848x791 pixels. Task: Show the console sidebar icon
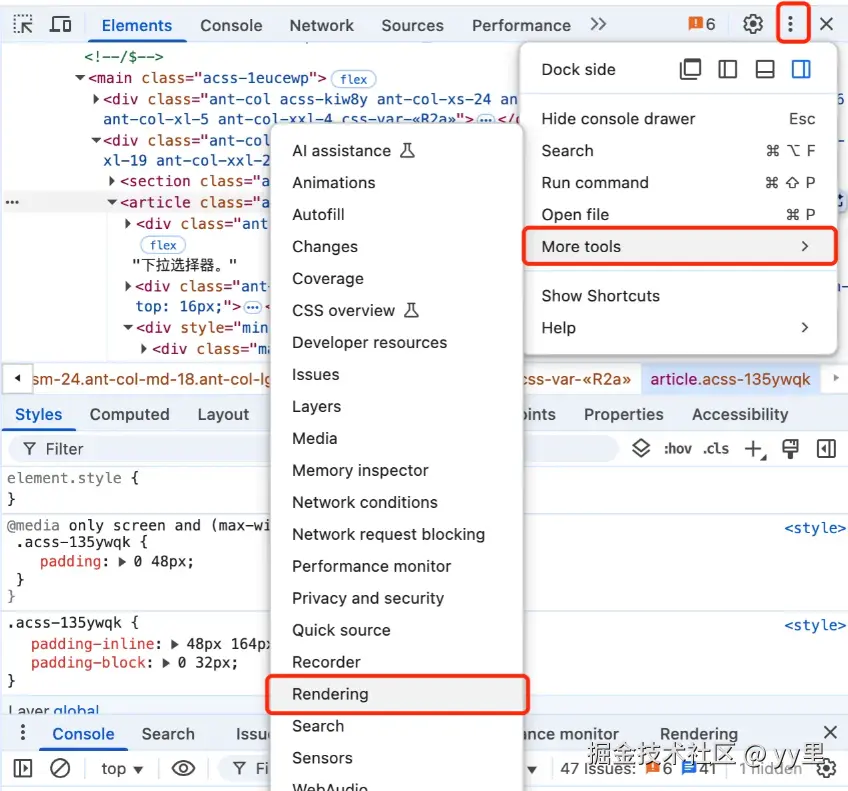pos(23,768)
